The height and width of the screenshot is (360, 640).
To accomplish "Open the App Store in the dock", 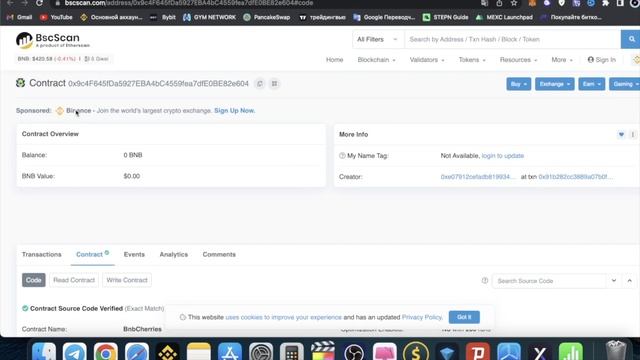I will click(230, 352).
